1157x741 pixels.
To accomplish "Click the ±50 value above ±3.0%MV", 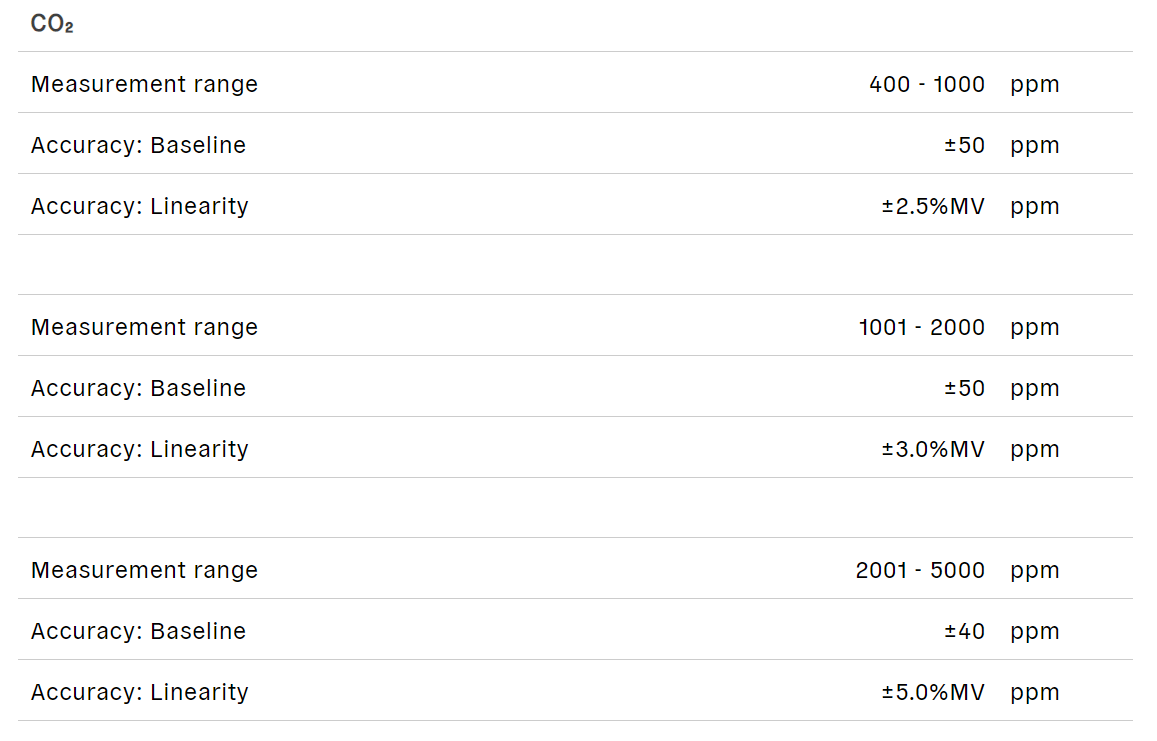I will 964,388.
